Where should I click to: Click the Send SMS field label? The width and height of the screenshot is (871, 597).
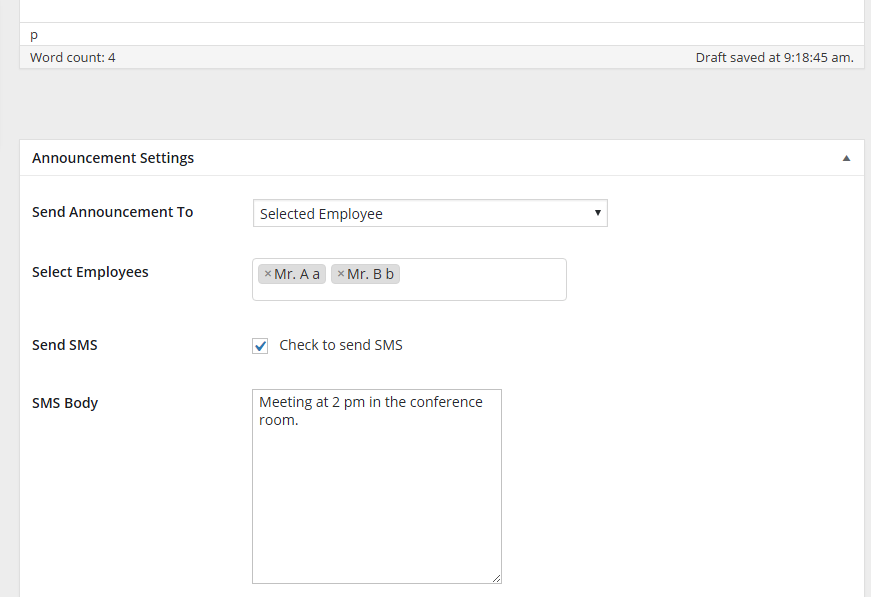[64, 345]
